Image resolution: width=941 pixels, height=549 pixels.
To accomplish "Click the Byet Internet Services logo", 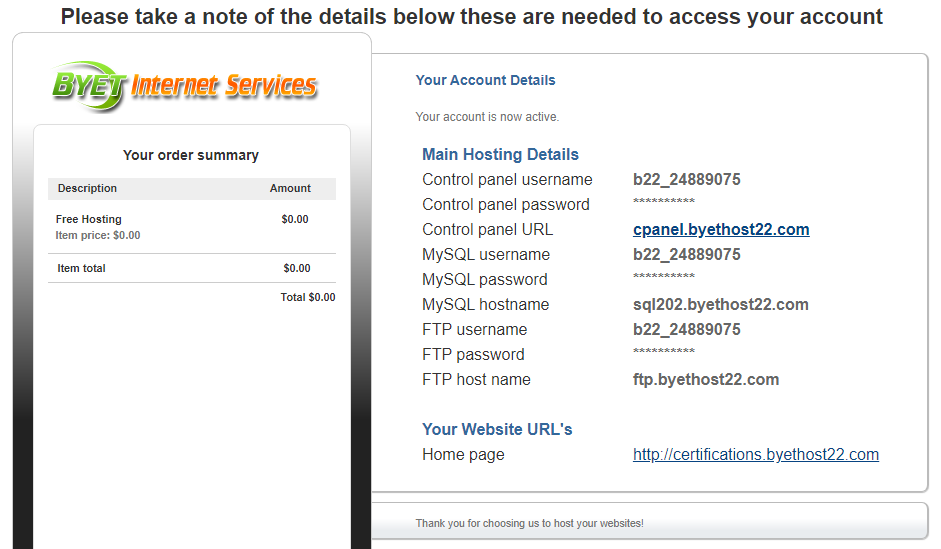I will click(184, 86).
